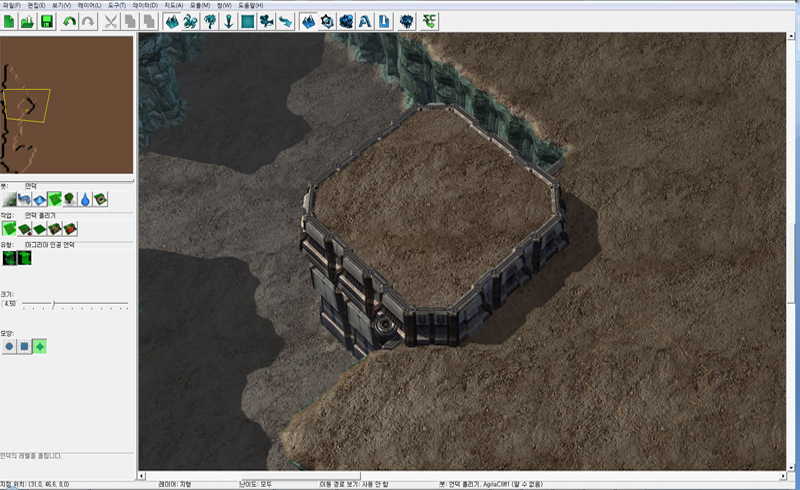Select the man-made cliff type thumbnail
This screenshot has width=800, height=490.
coord(24,258)
